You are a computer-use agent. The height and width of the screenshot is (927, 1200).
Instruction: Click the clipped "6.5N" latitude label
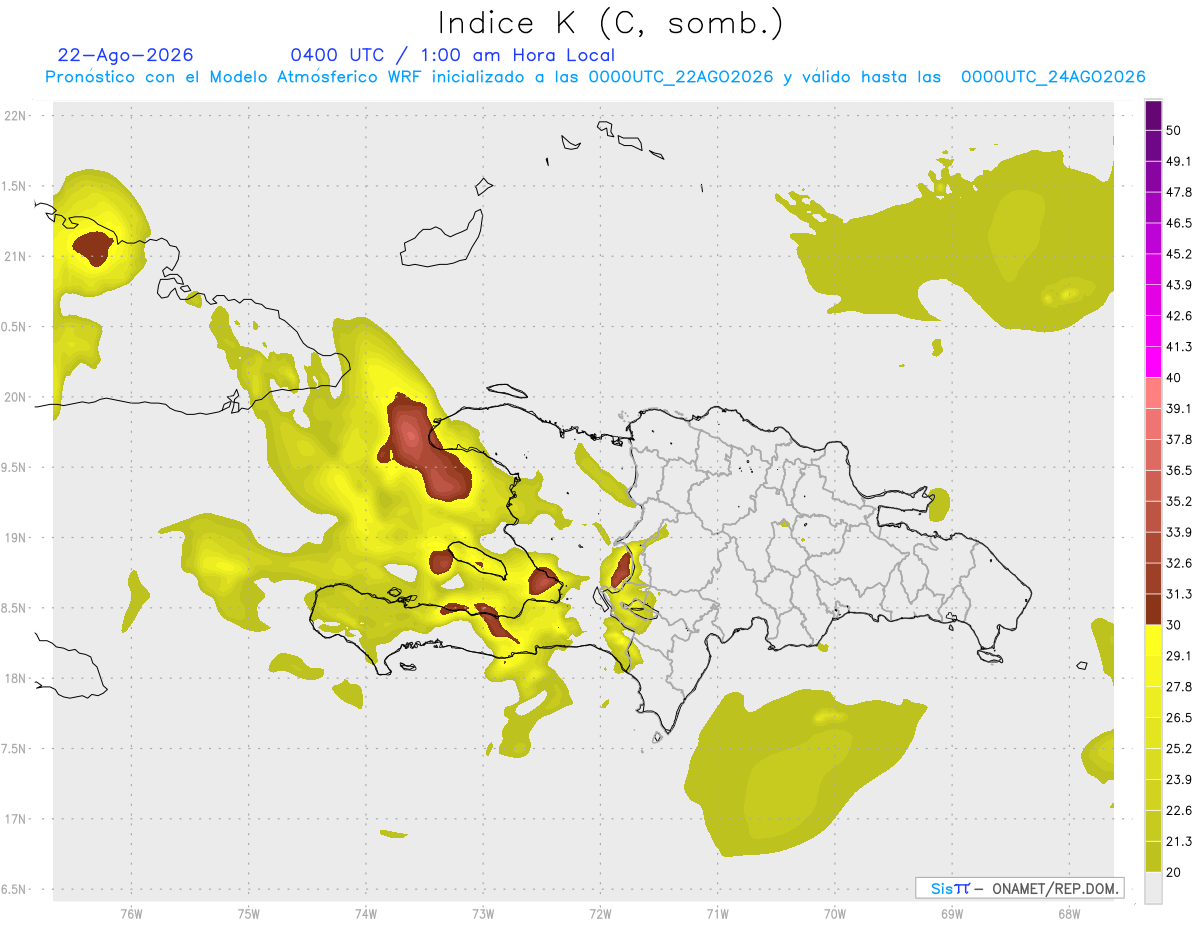tap(14, 889)
